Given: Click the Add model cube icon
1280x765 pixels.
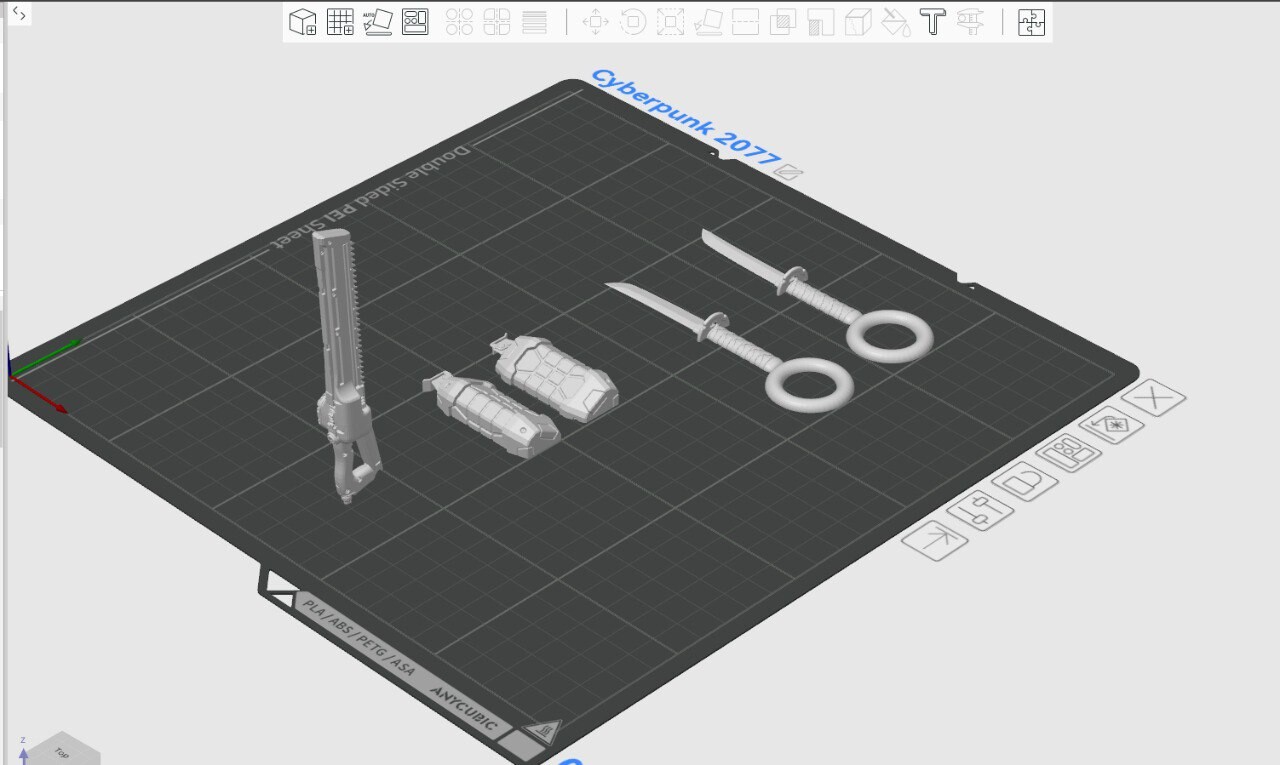Looking at the screenshot, I should 303,22.
